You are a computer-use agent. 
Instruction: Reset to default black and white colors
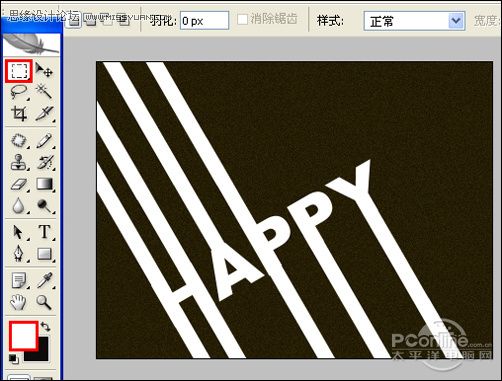pos(13,359)
